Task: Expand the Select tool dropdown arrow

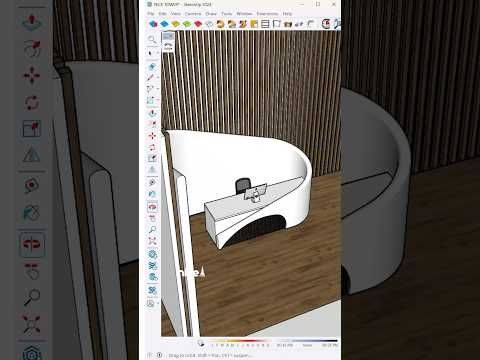Action: pyautogui.click(x=157, y=53)
